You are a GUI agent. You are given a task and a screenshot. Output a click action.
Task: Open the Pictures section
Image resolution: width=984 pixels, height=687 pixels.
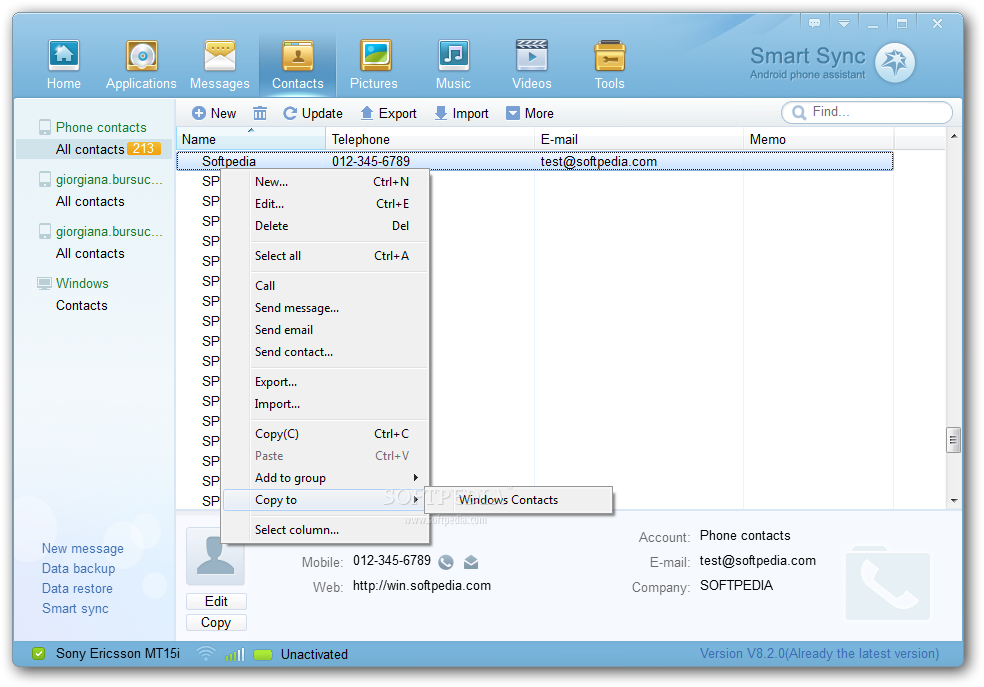374,65
